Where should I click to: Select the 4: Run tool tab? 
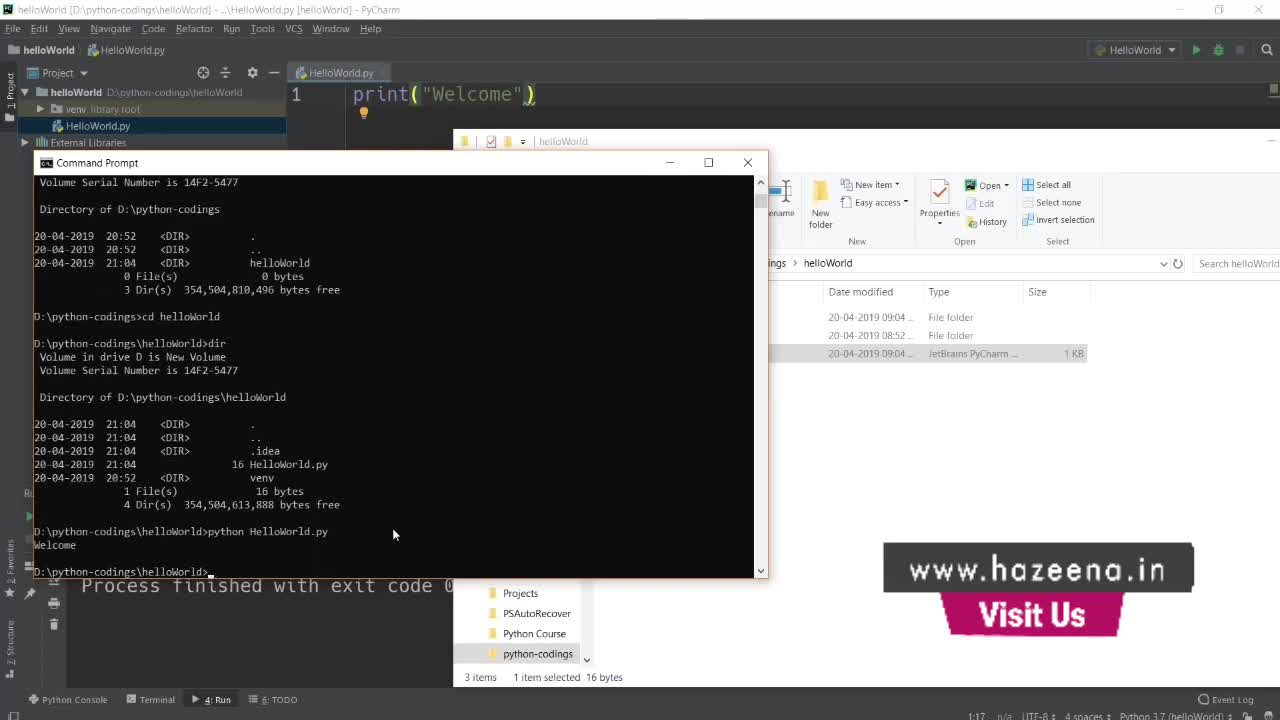(x=211, y=700)
